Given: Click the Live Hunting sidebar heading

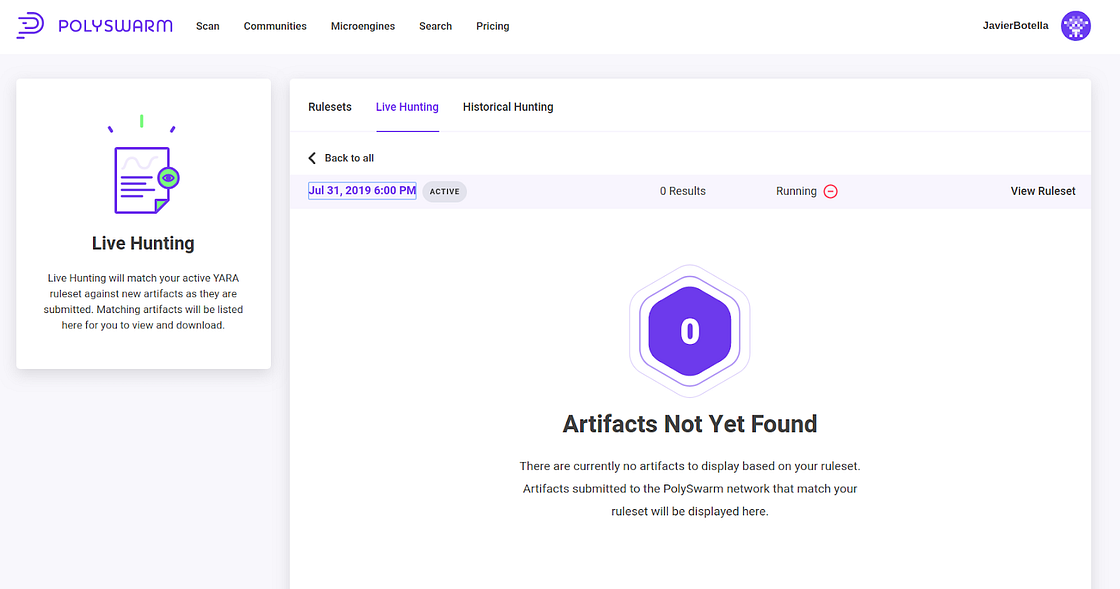Looking at the screenshot, I should pos(143,243).
